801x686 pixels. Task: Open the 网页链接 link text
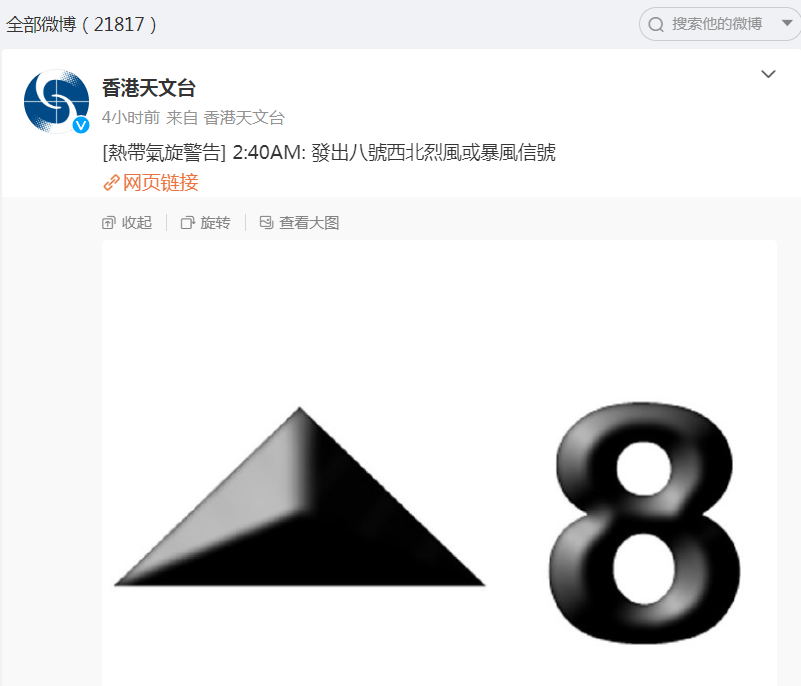pyautogui.click(x=160, y=182)
